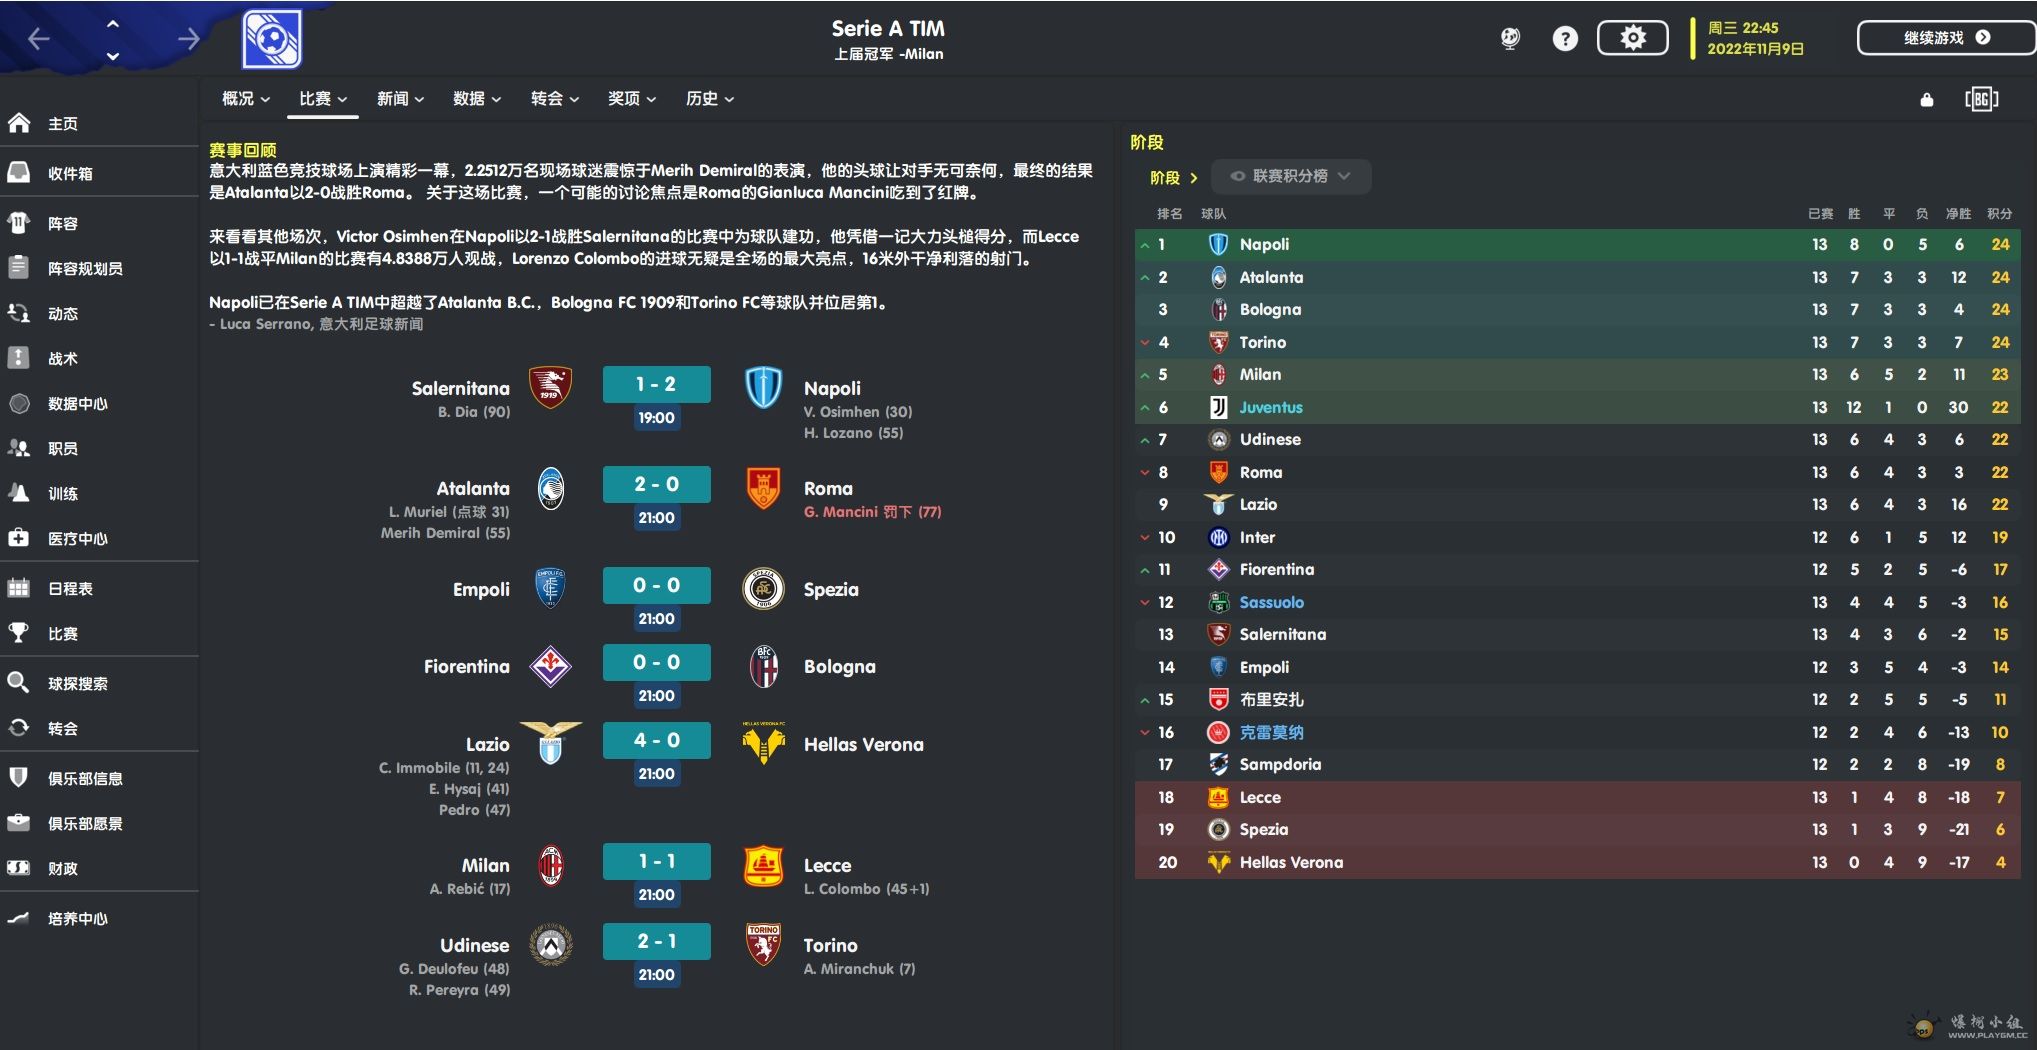Open the 财政 finances sidebar icon
2037x1050 pixels.
pos(19,868)
